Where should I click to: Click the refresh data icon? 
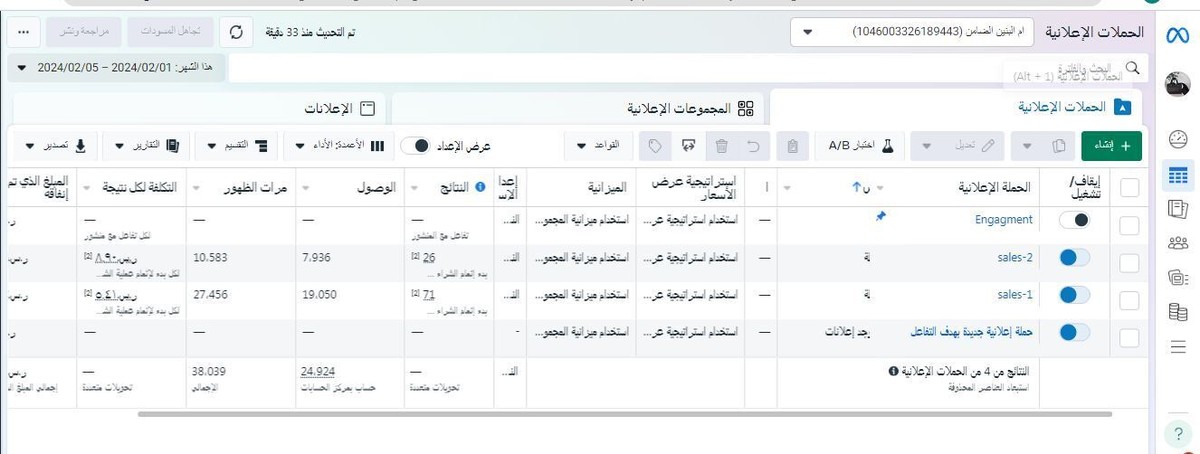[x=236, y=33]
